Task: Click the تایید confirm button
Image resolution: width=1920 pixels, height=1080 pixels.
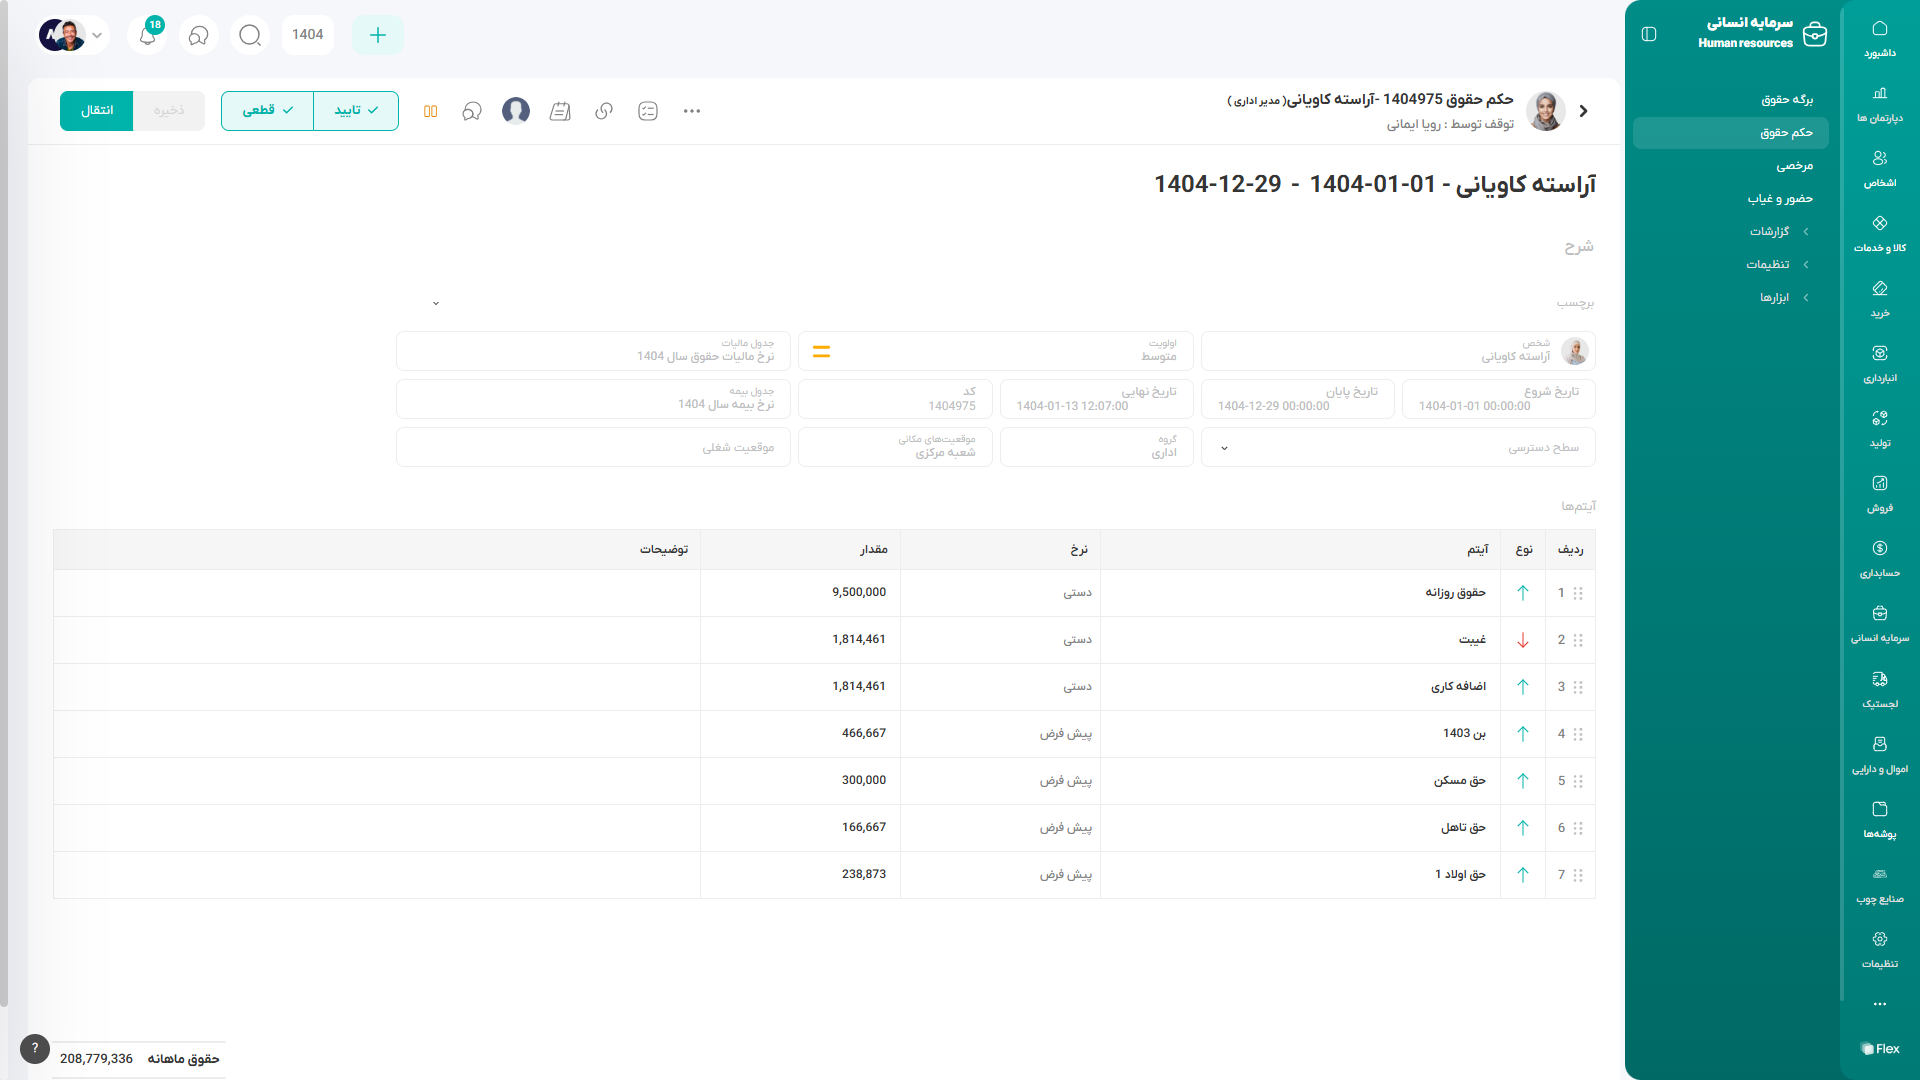Action: tap(356, 111)
